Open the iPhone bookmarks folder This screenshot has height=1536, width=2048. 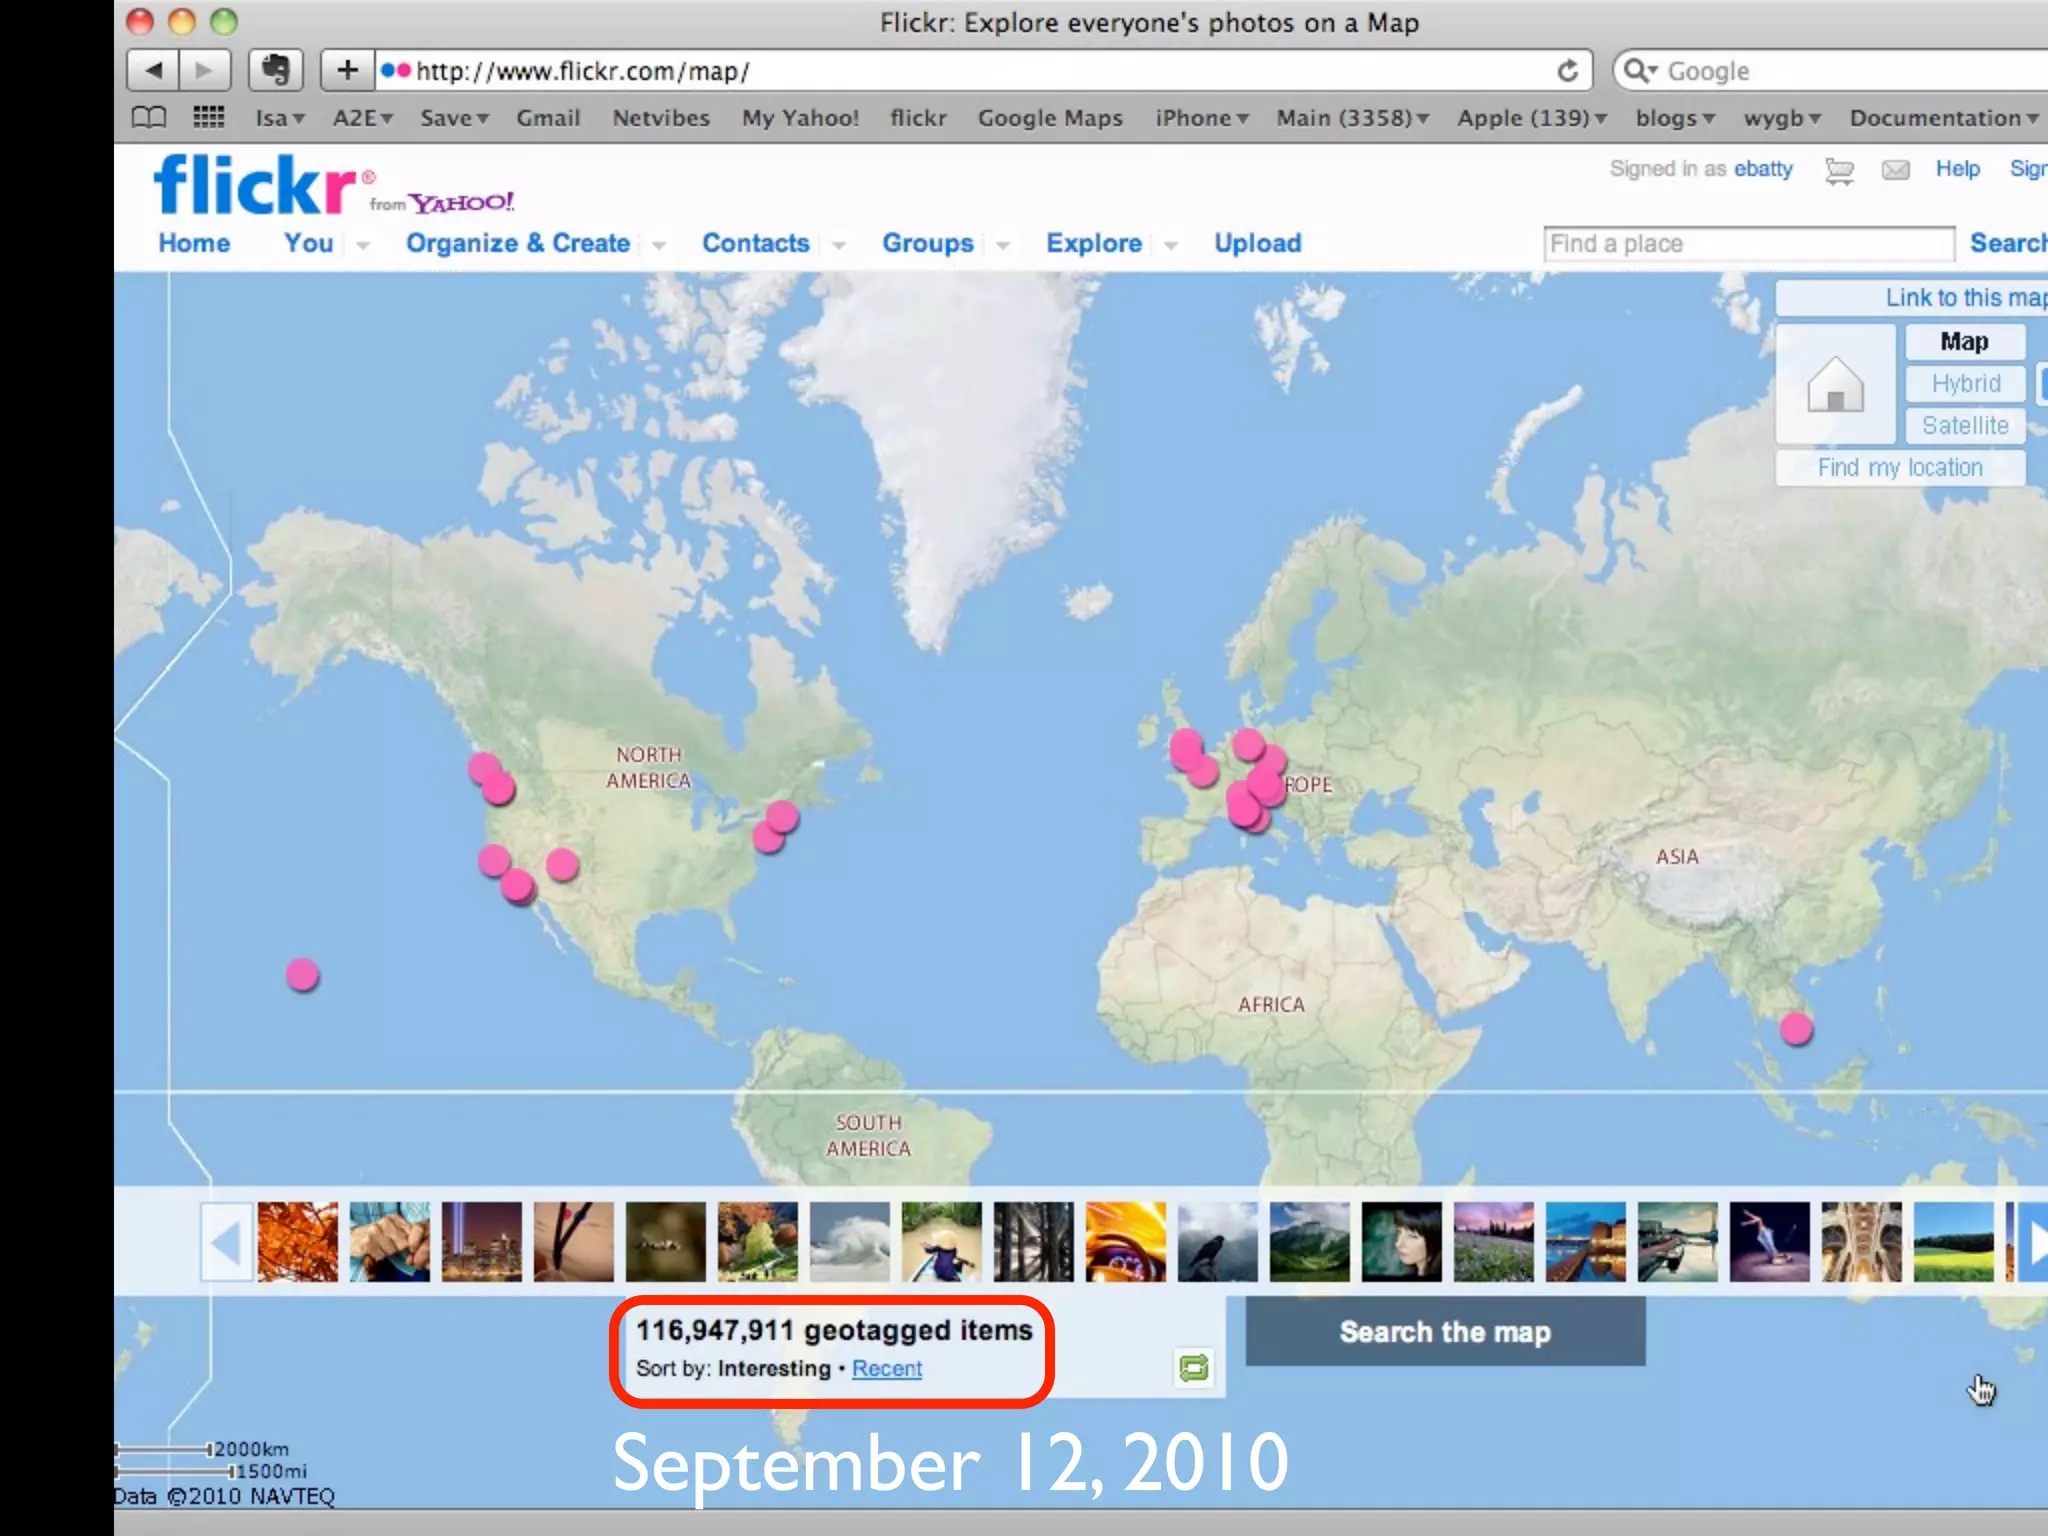(x=1202, y=118)
